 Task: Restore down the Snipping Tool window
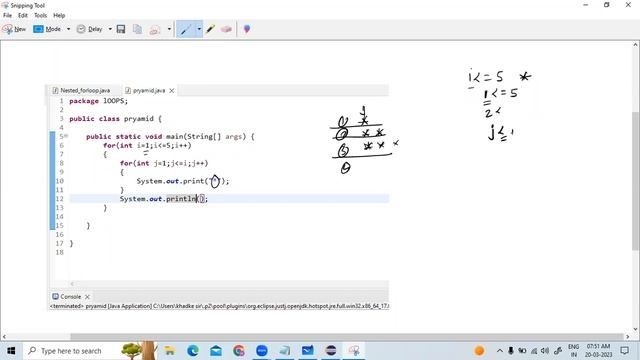click(x=607, y=5)
